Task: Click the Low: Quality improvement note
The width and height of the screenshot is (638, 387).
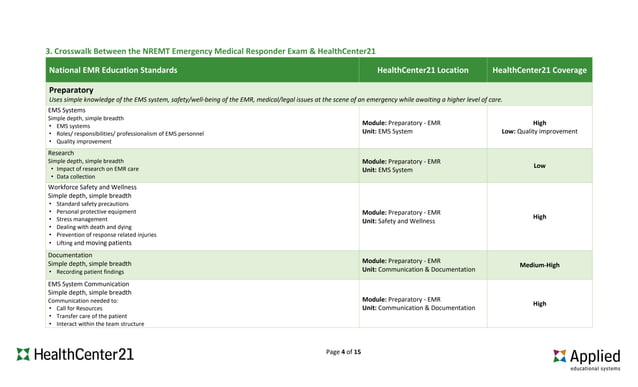Action: (540, 131)
